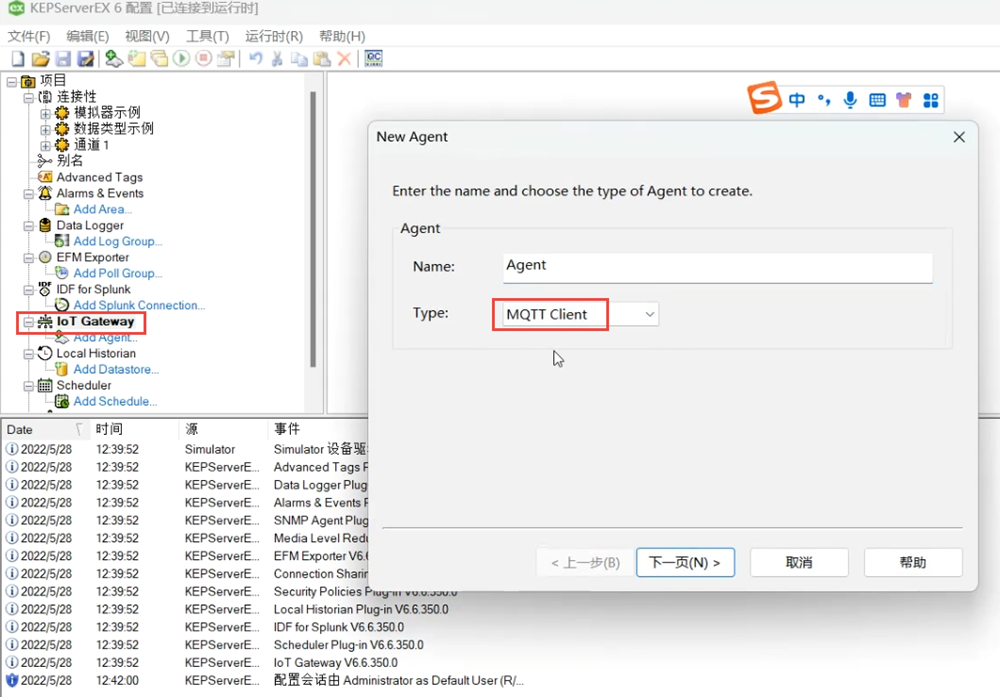Click the red Delete X toolbar icon
The width and height of the screenshot is (1000, 697).
344,59
